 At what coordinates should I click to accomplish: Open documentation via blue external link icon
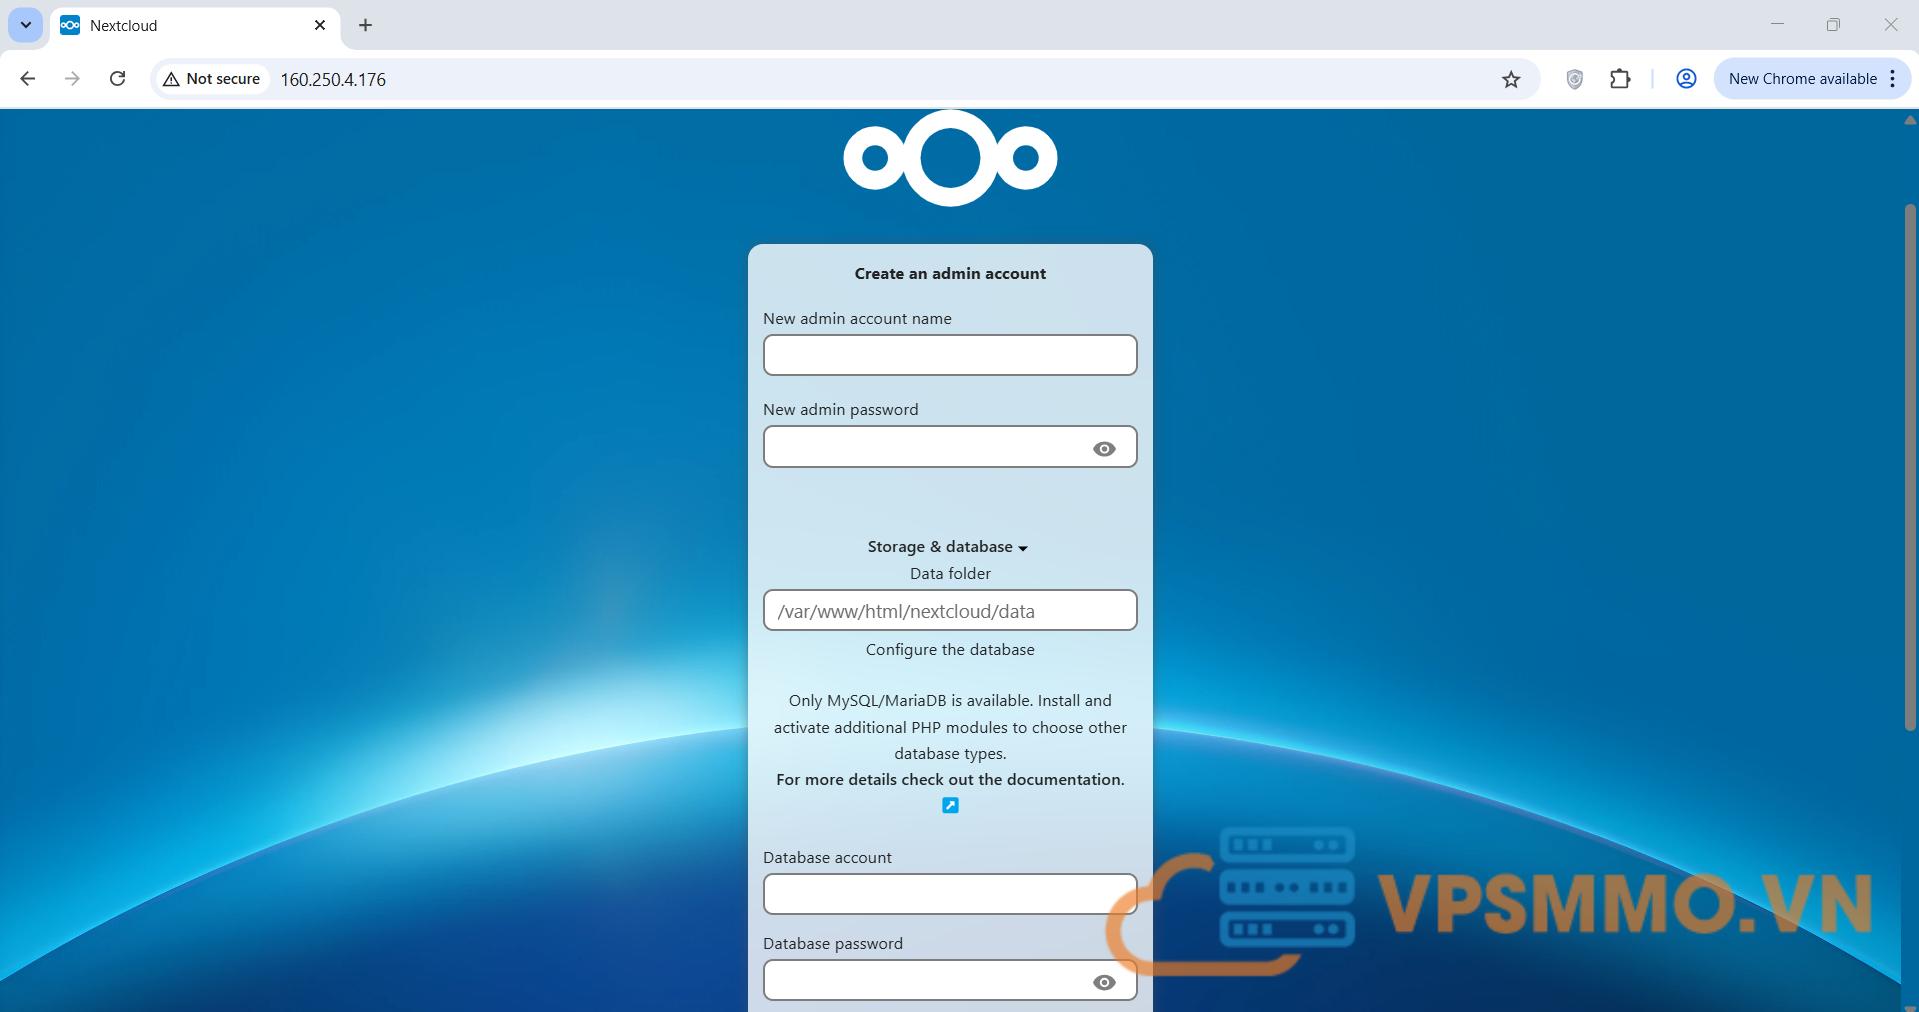point(950,805)
